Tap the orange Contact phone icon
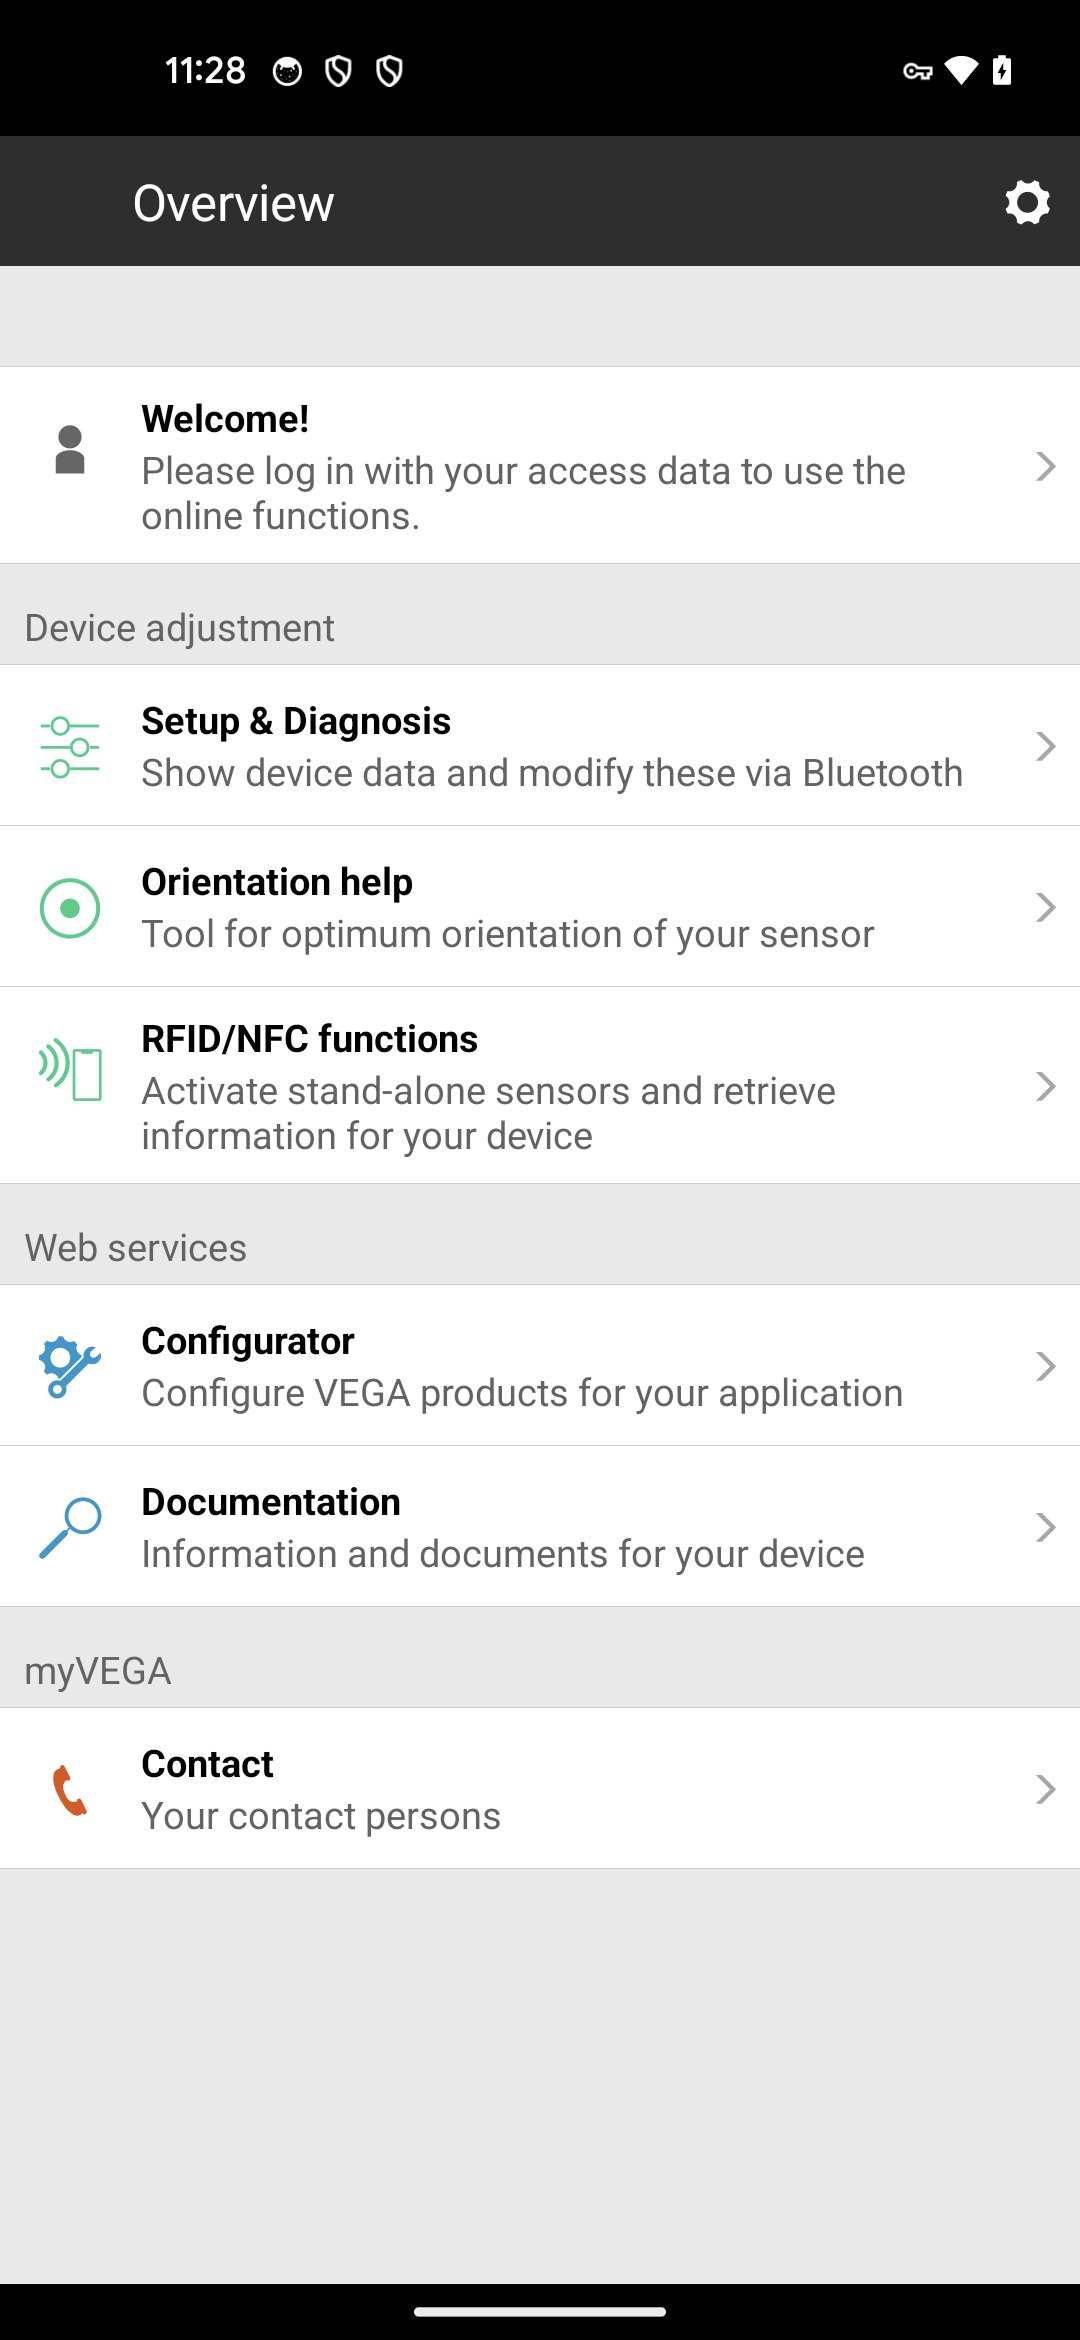 70,1789
